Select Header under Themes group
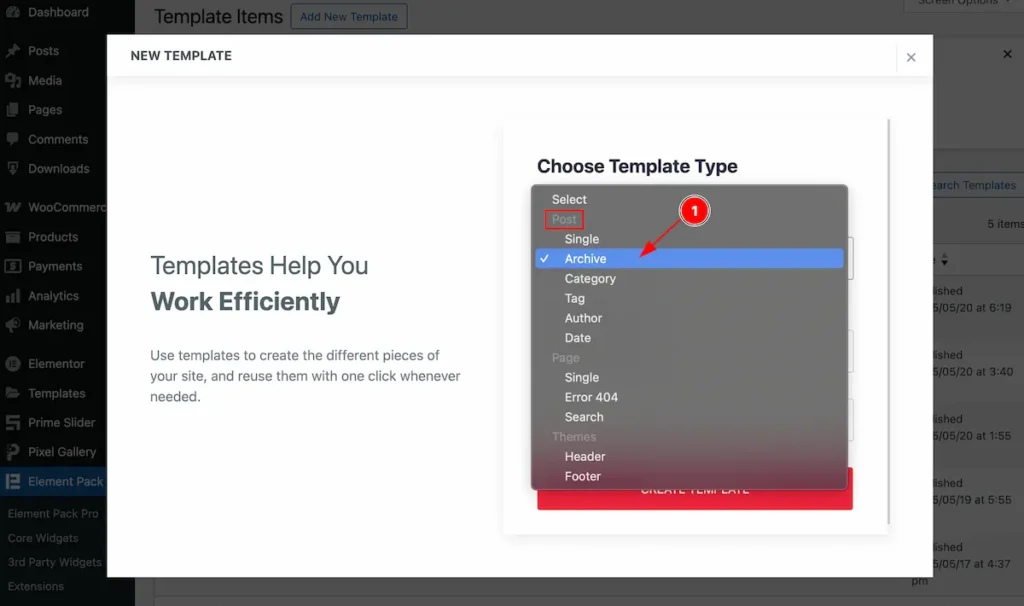Image resolution: width=1024 pixels, height=606 pixels. pos(585,457)
